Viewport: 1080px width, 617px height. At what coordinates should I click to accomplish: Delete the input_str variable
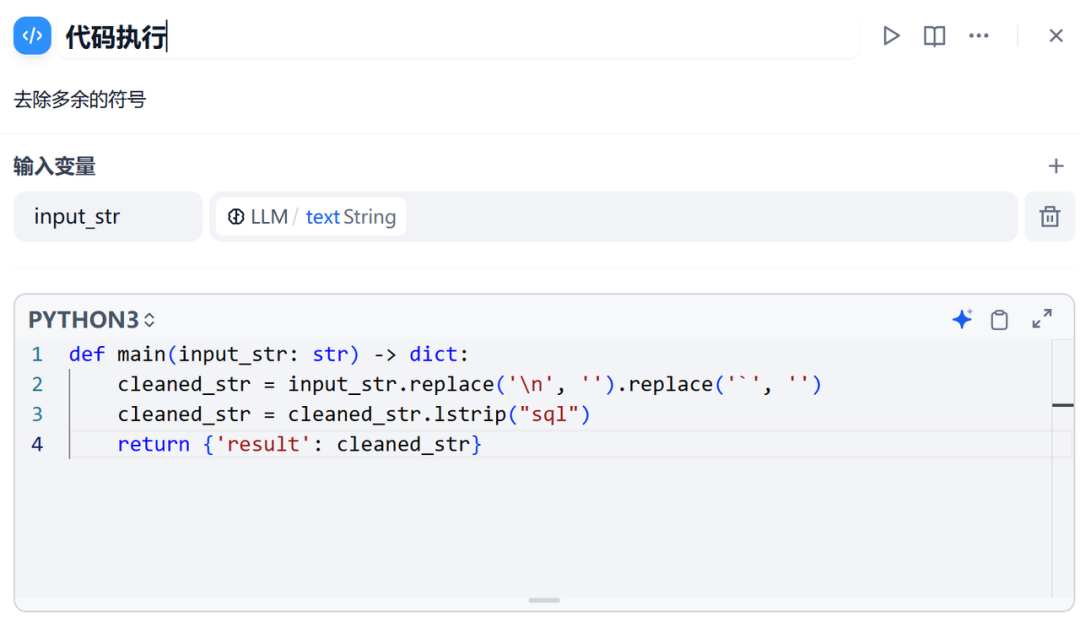[x=1050, y=216]
